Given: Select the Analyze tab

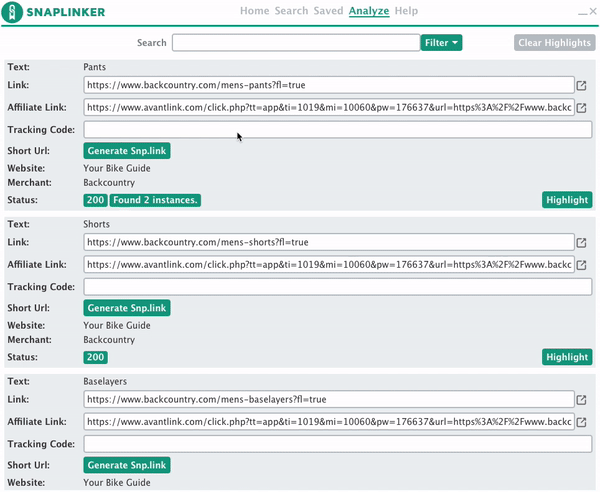Looking at the screenshot, I should pyautogui.click(x=369, y=11).
